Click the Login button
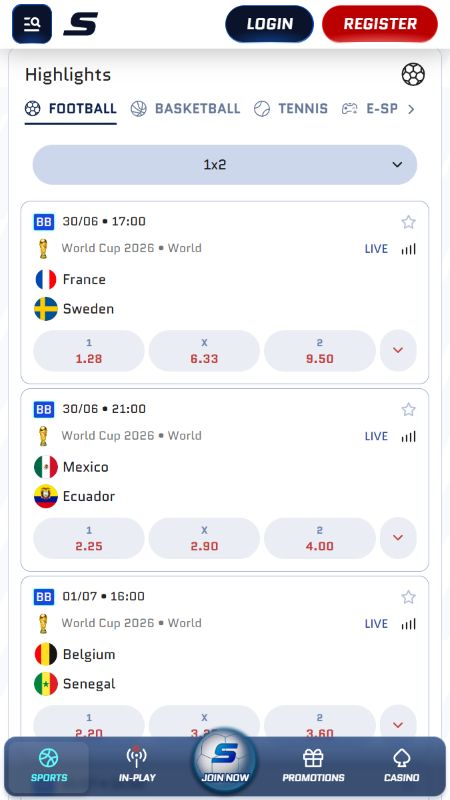The image size is (450, 800). click(x=269, y=24)
